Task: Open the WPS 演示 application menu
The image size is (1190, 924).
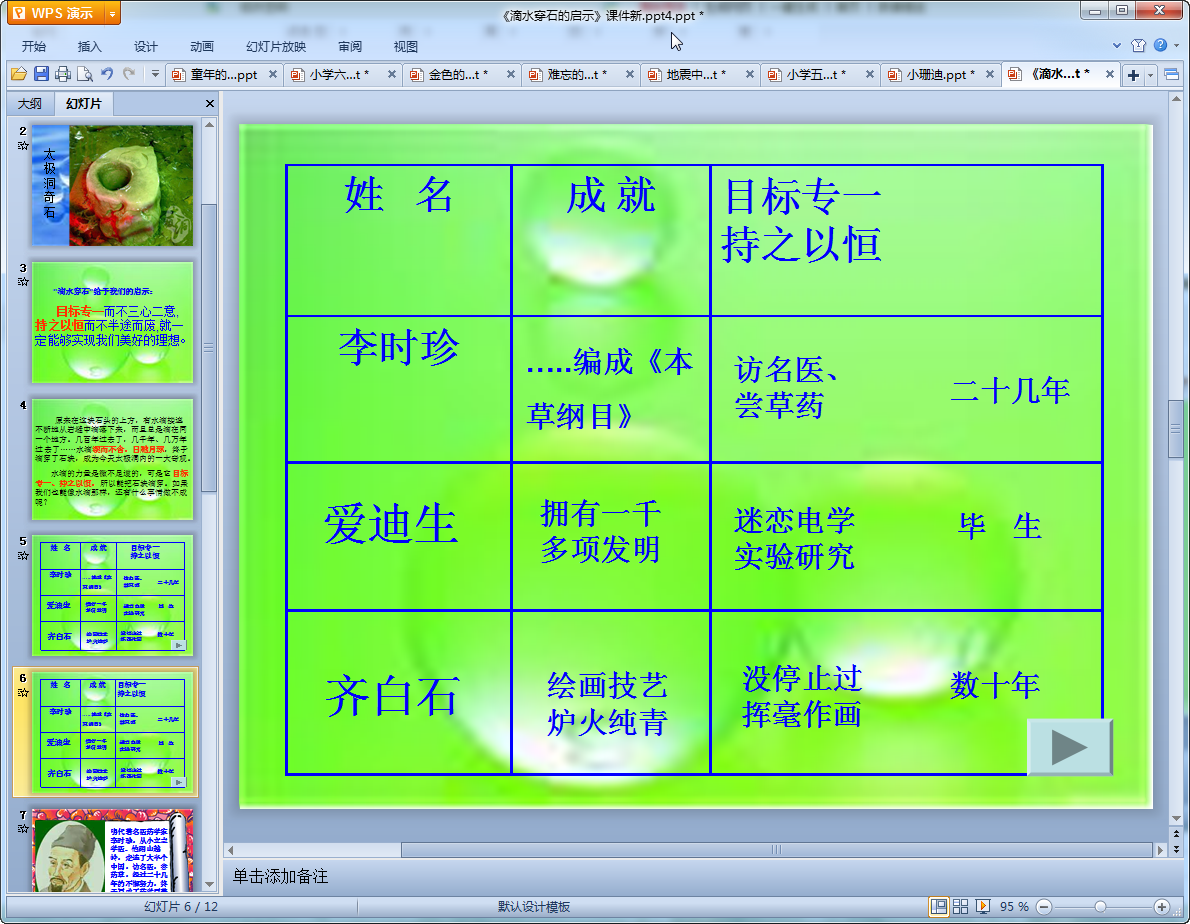Action: pos(56,13)
